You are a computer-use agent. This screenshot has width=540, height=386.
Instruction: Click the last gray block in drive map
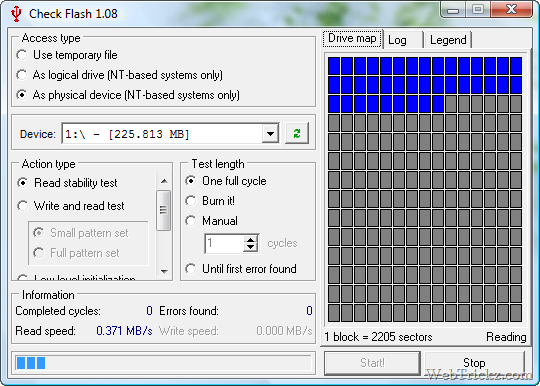(516, 313)
